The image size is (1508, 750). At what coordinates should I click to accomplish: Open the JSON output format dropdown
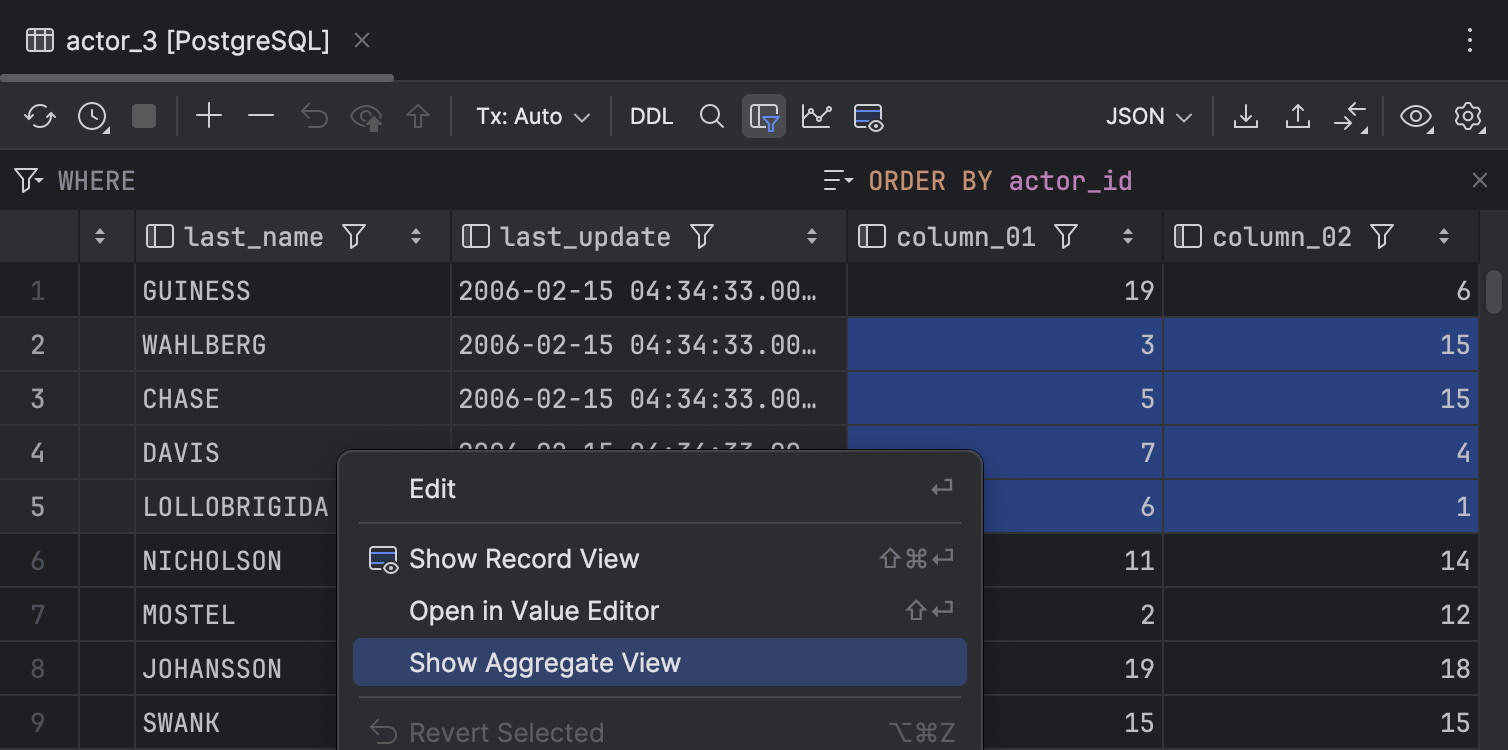click(x=1147, y=116)
